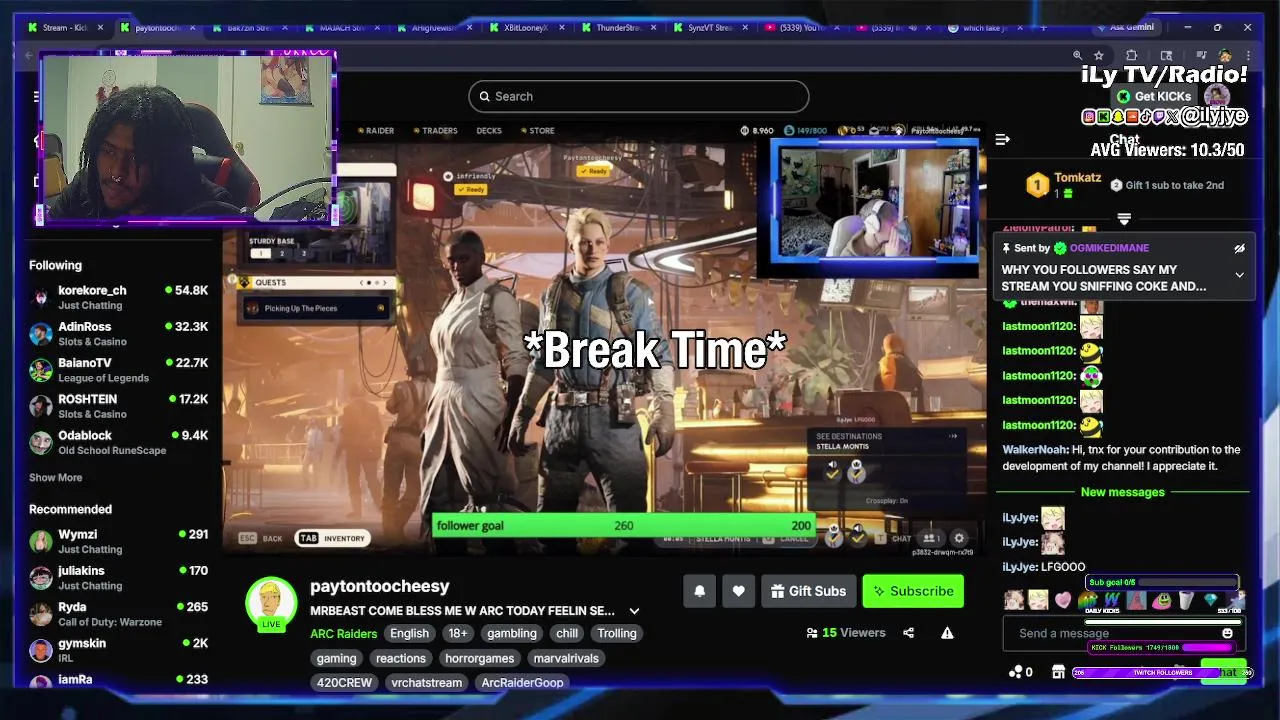Switch to Stream - Kick browser tab
Viewport: 1280px width, 720px height.
point(65,28)
